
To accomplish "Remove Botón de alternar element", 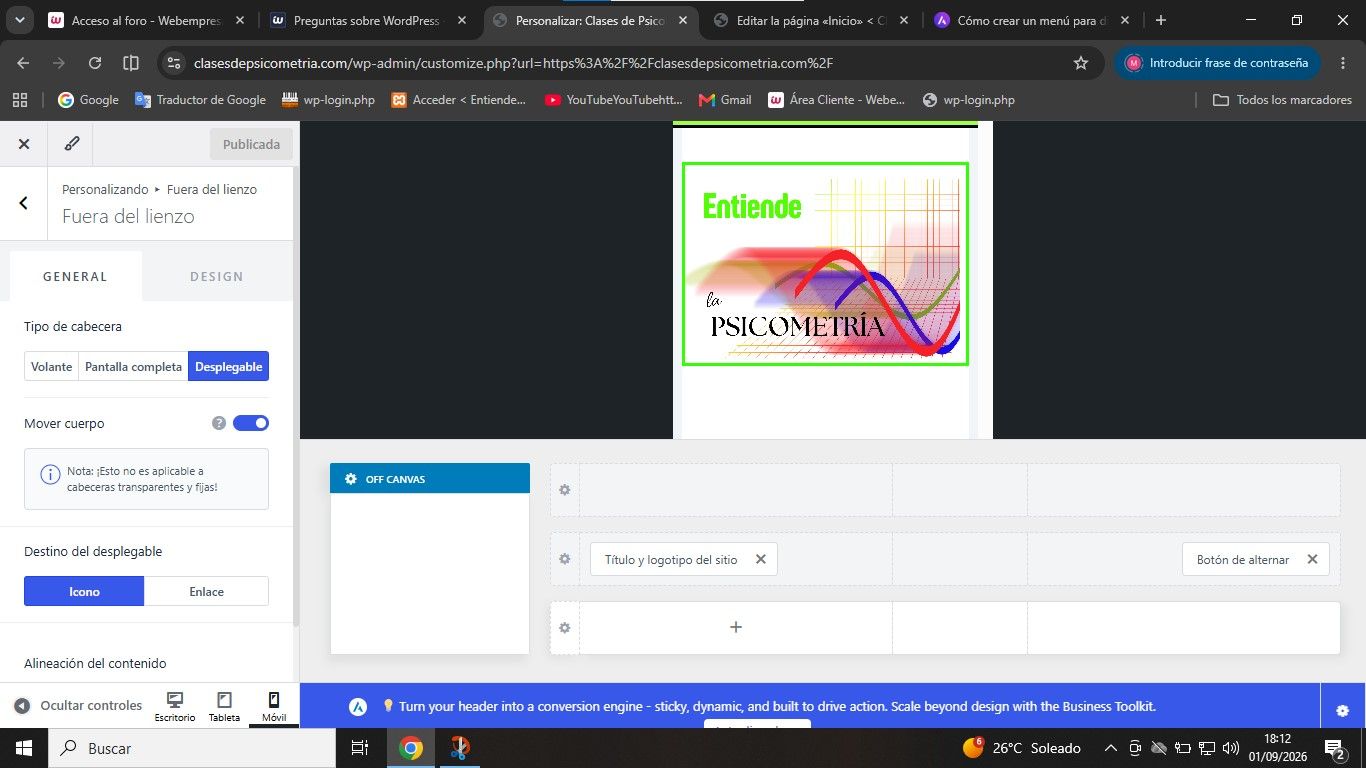I will (1312, 559).
